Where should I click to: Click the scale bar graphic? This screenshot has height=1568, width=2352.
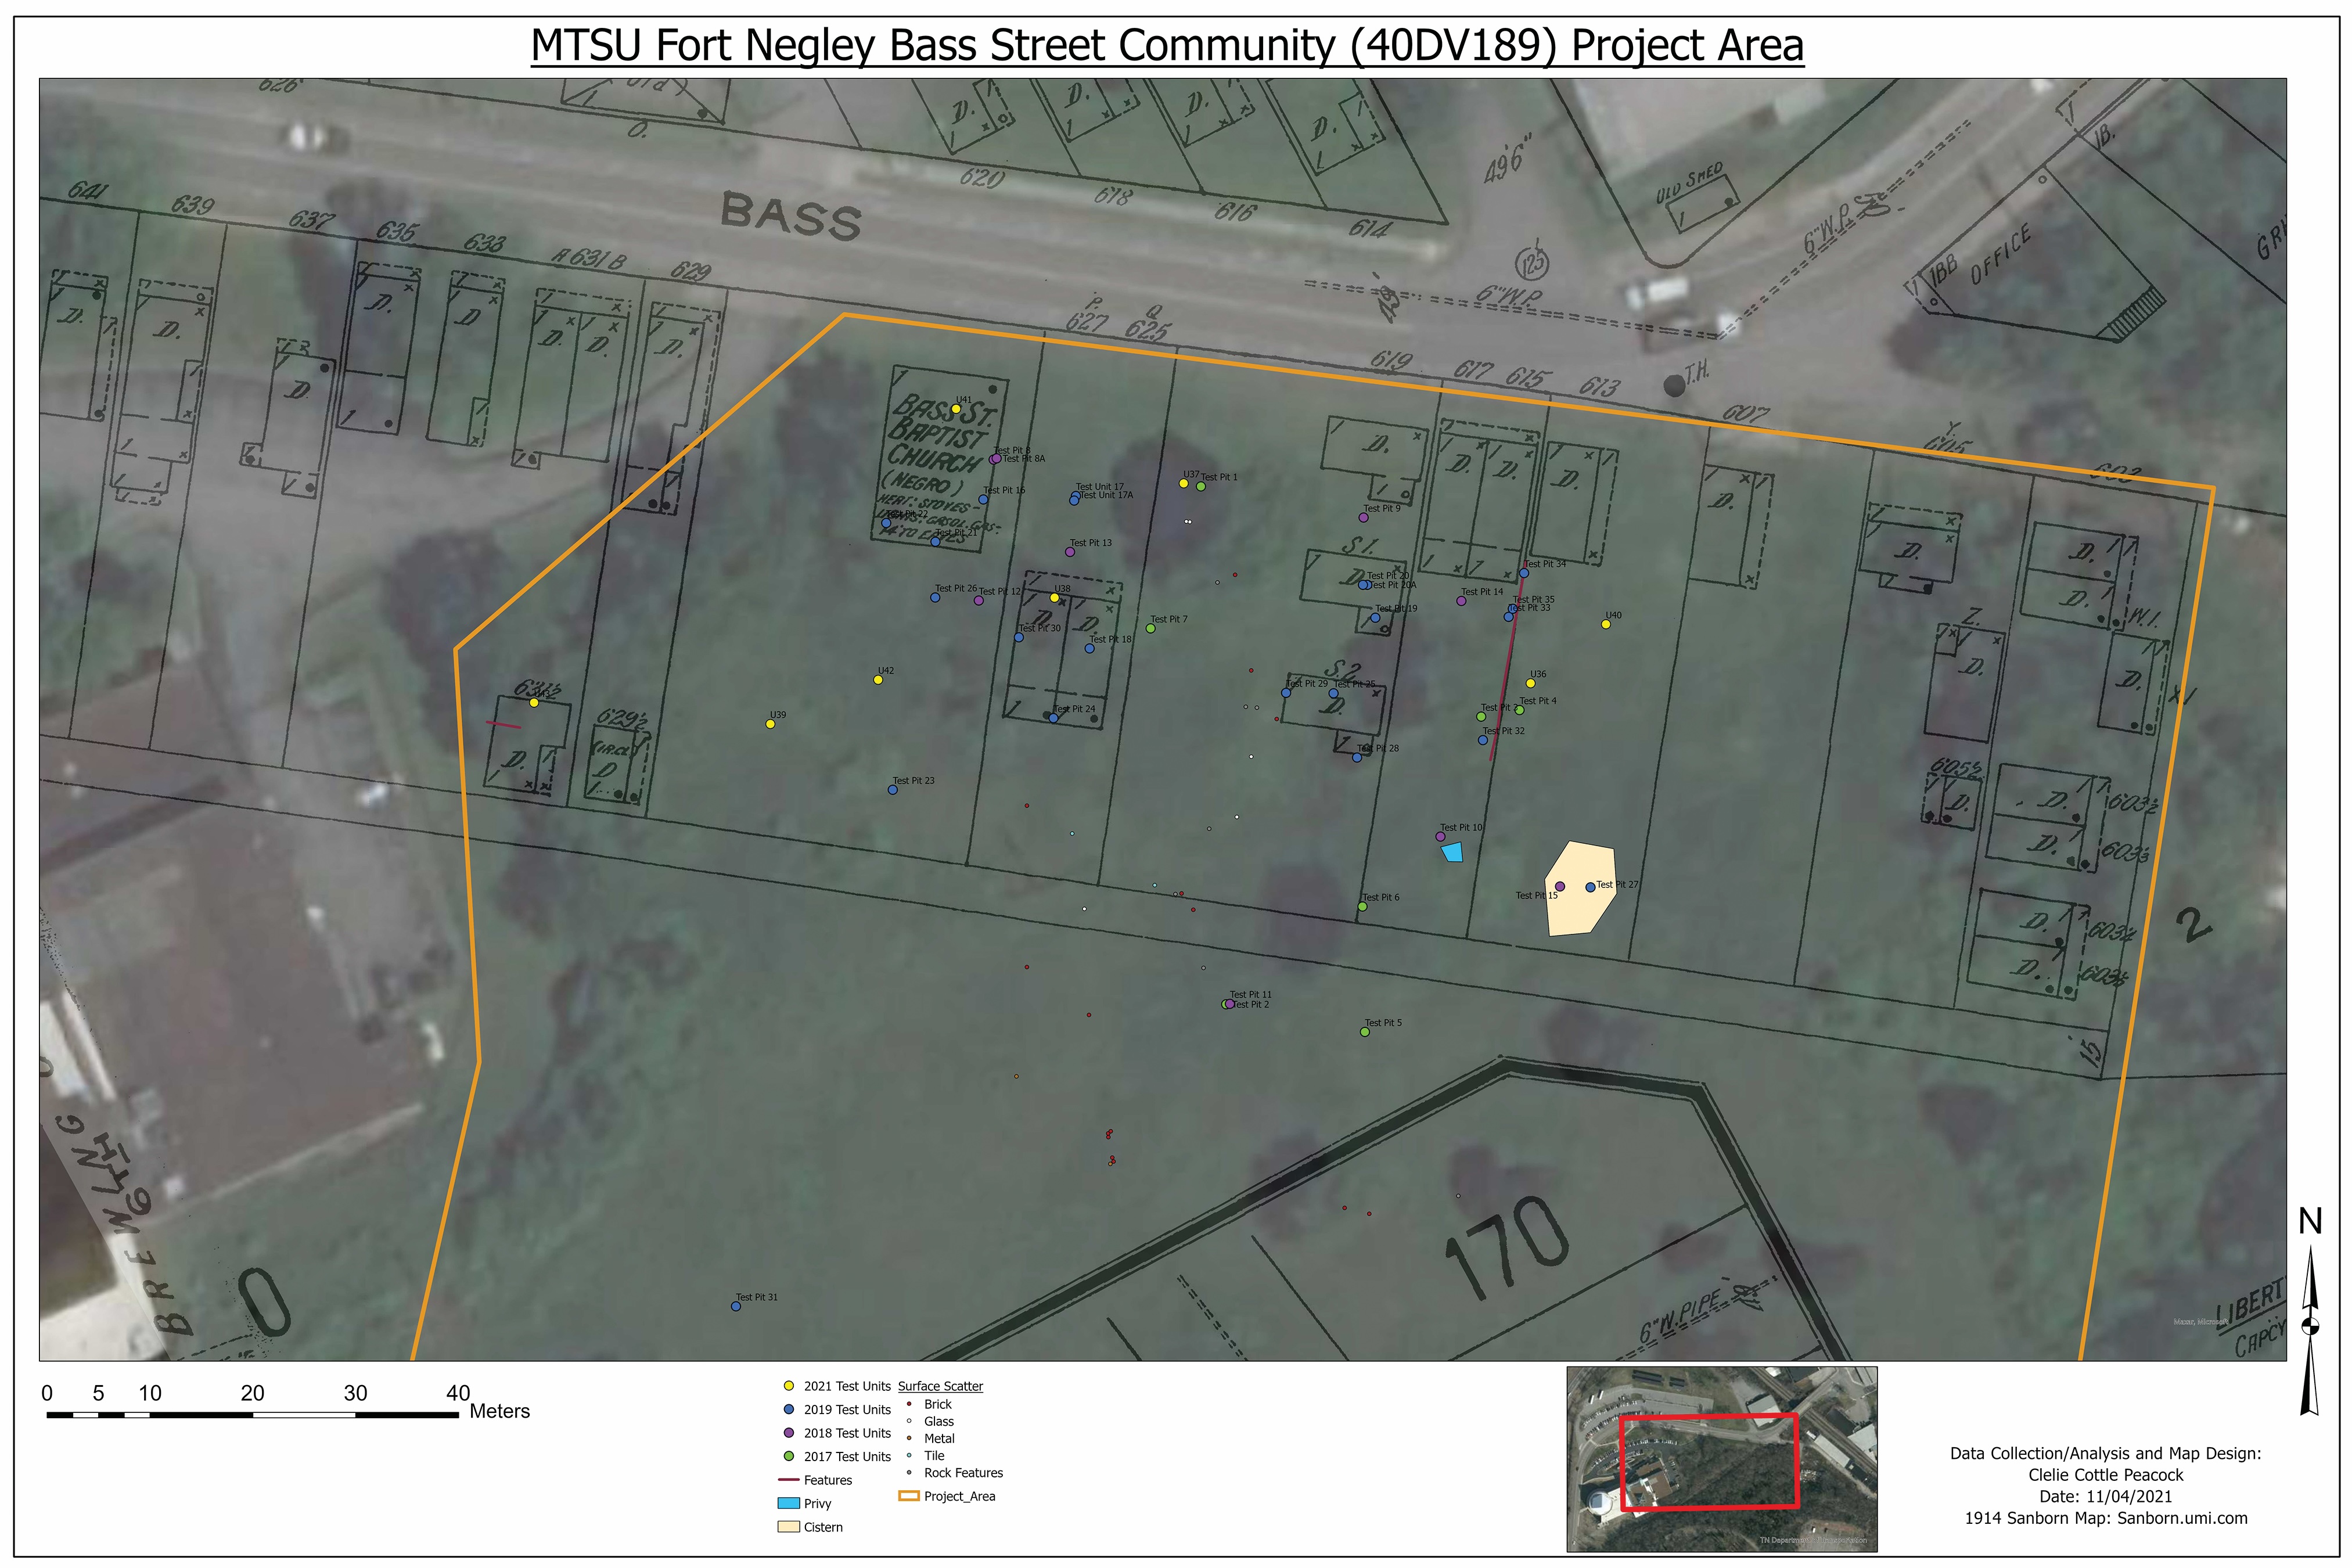click(252, 1414)
